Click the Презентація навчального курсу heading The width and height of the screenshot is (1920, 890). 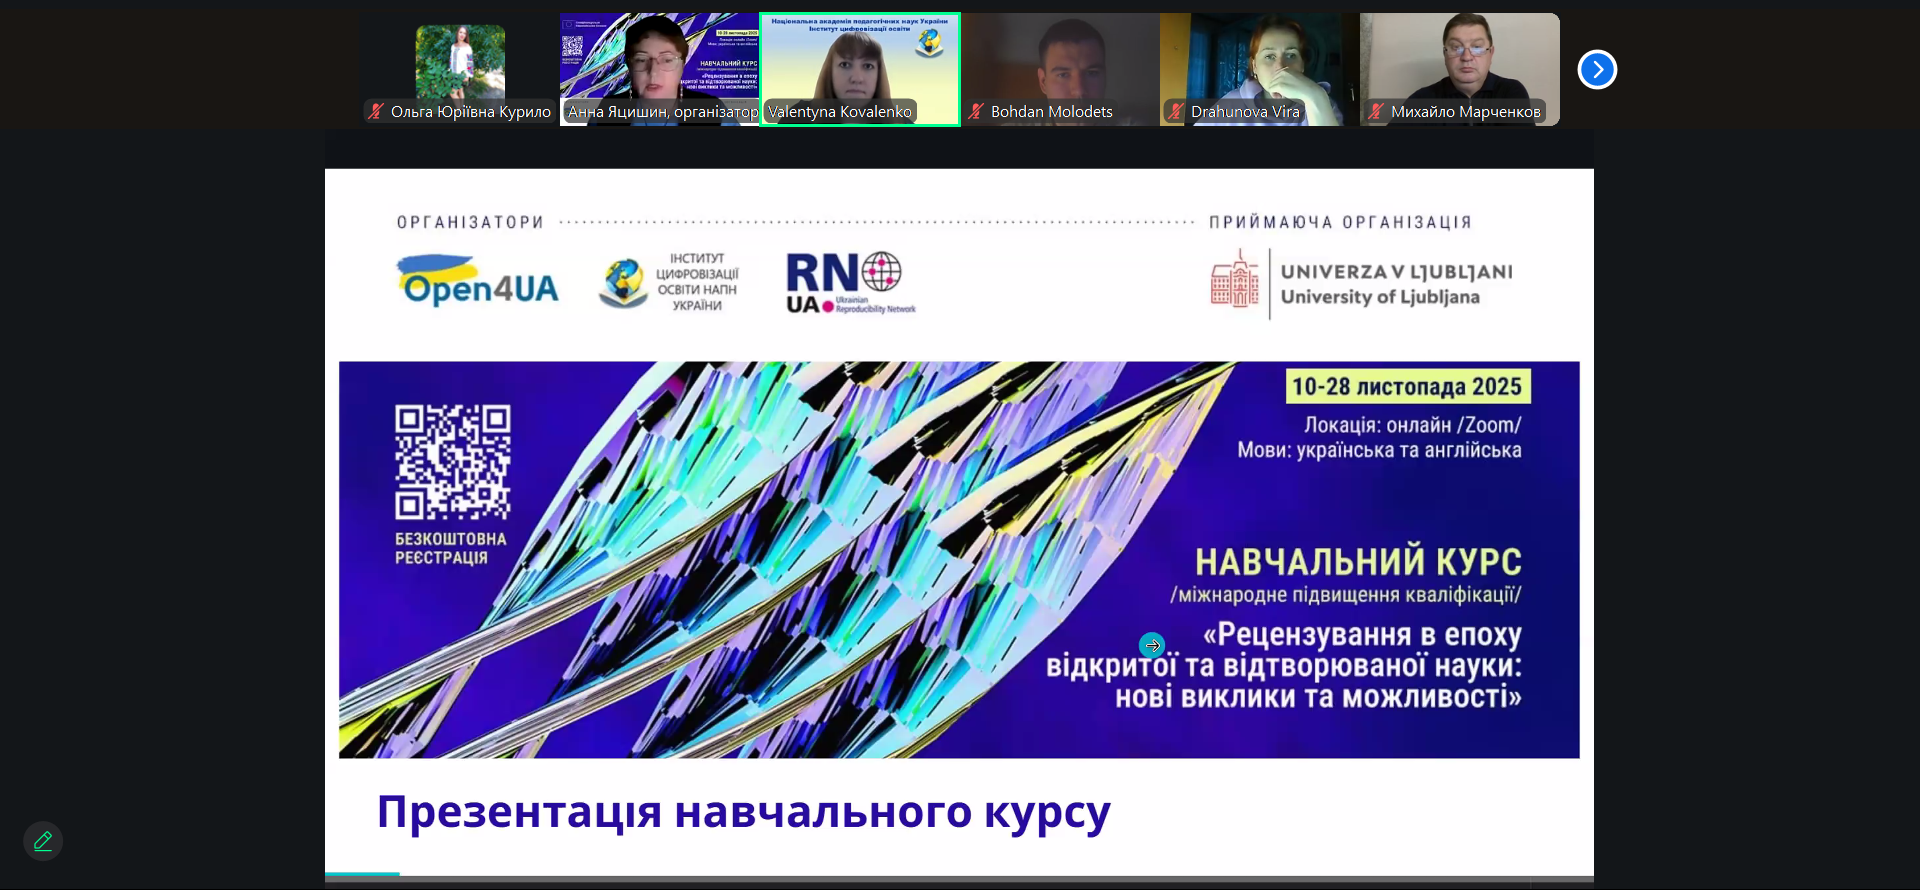click(x=743, y=812)
